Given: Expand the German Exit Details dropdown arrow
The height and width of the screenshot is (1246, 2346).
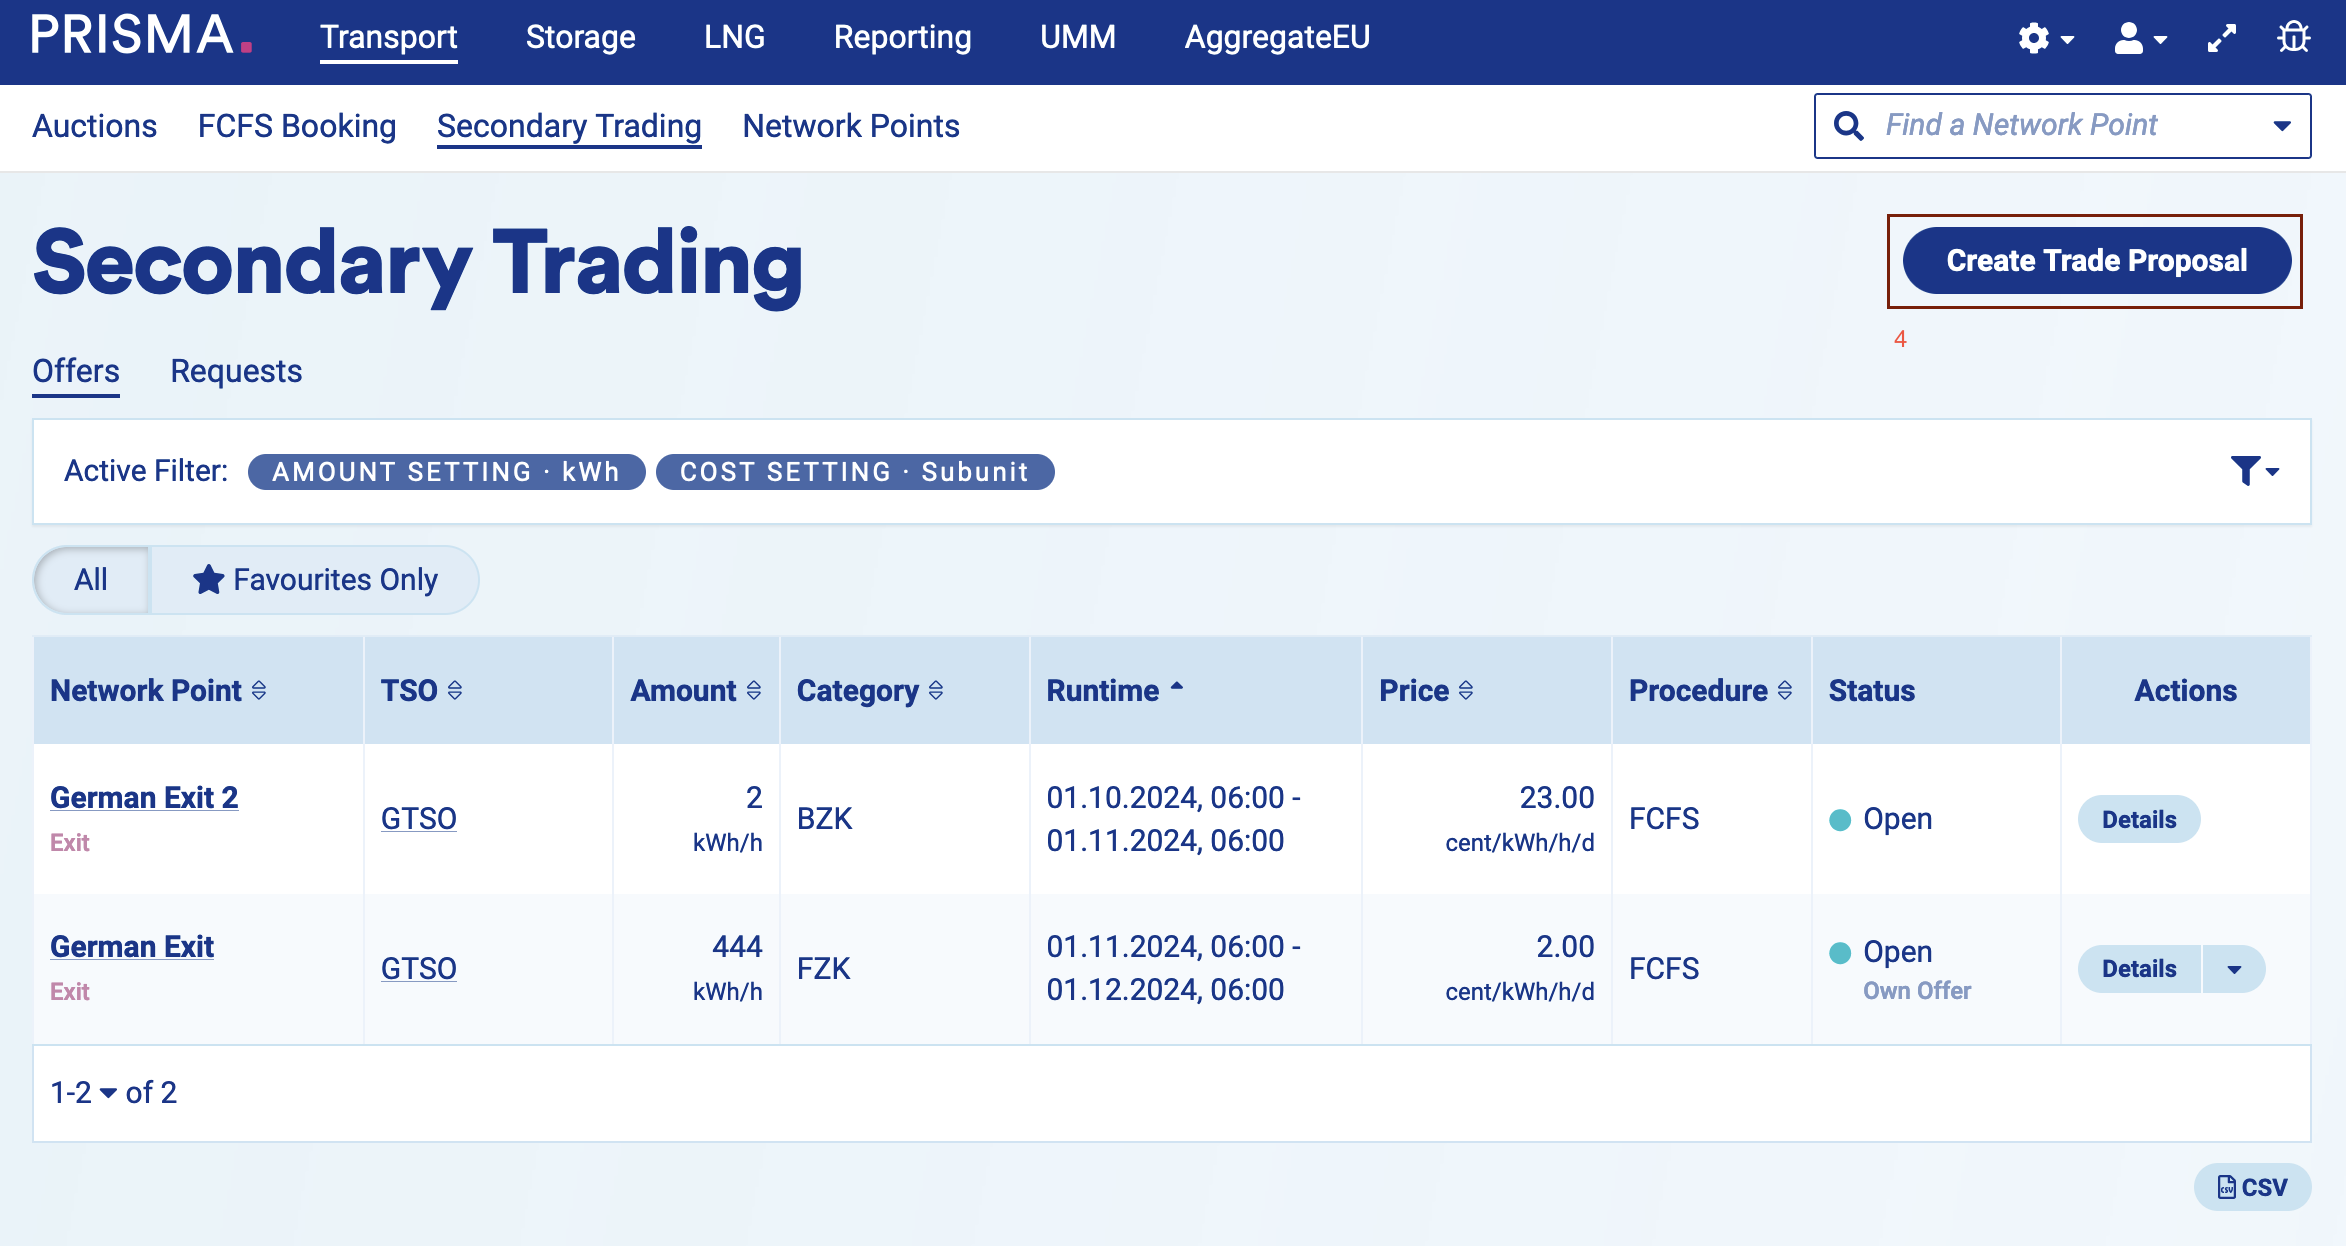Looking at the screenshot, I should [2234, 969].
